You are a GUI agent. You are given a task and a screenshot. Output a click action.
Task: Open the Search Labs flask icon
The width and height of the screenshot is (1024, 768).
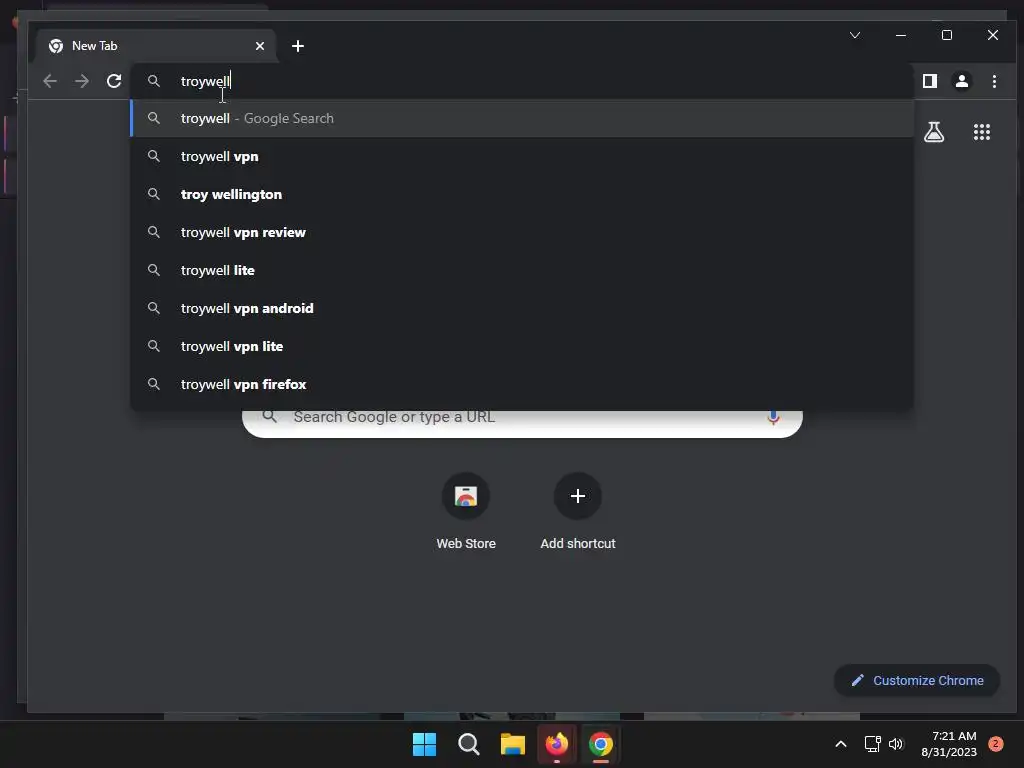click(x=934, y=133)
